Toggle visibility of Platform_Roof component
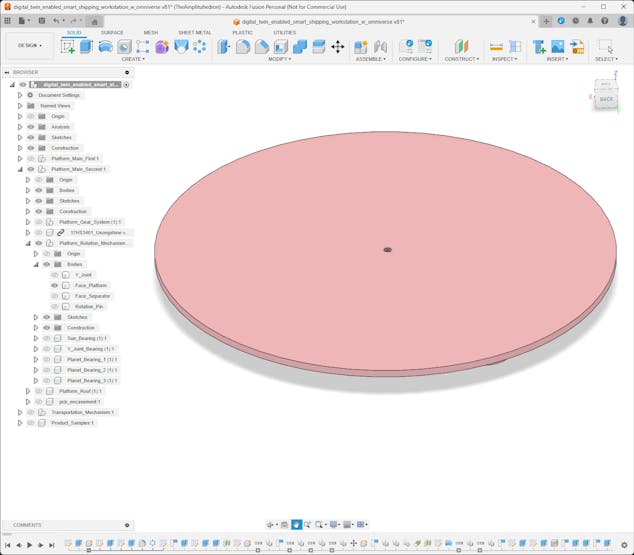The width and height of the screenshot is (634, 555). coord(39,391)
